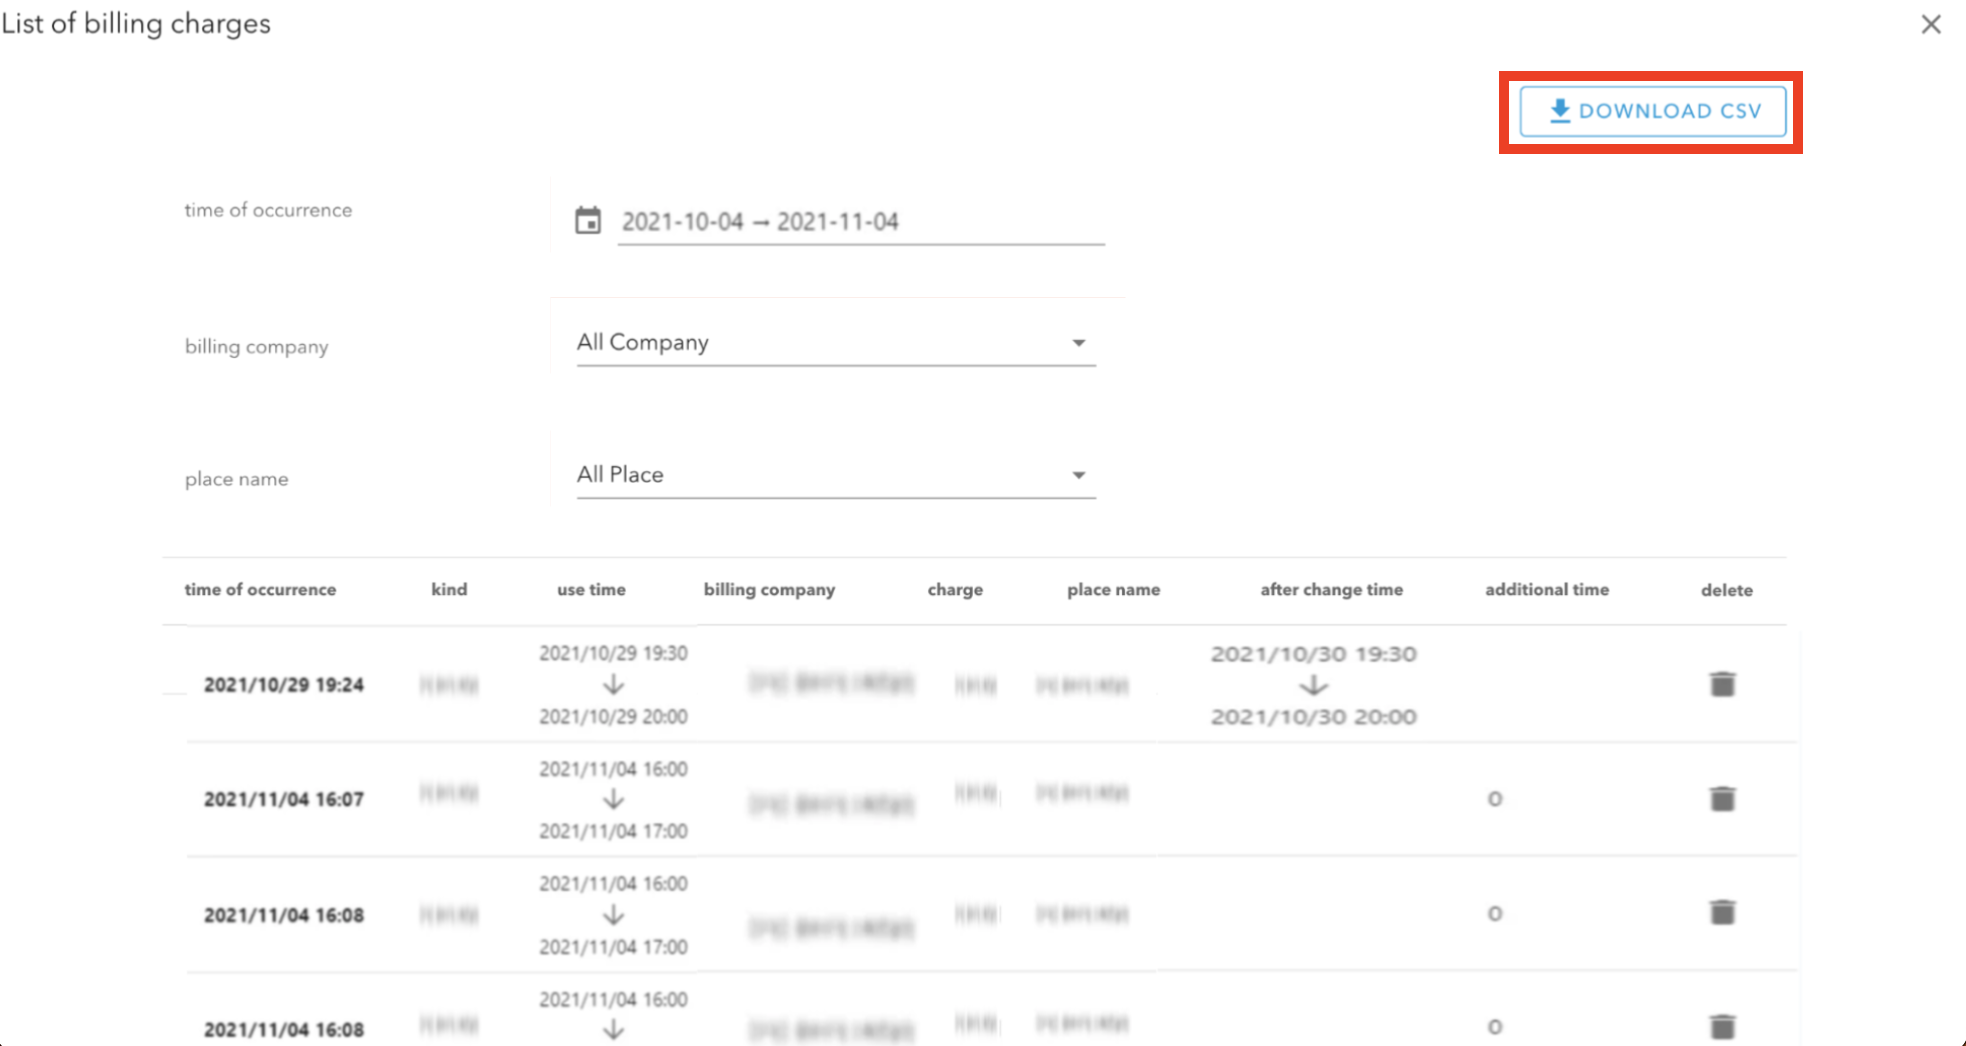Select the 2021/10/29 19:24 occurrence cell
The image size is (1966, 1046).
(284, 685)
